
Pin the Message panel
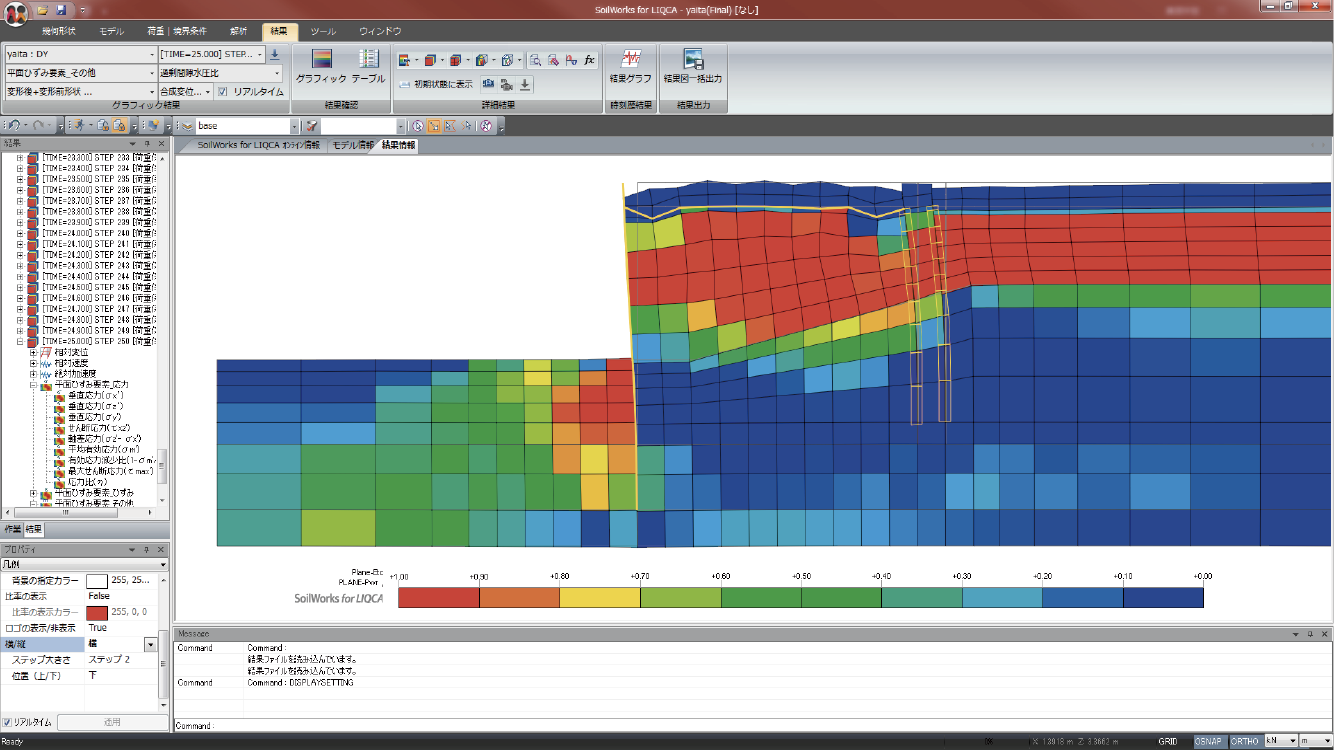(x=1309, y=634)
